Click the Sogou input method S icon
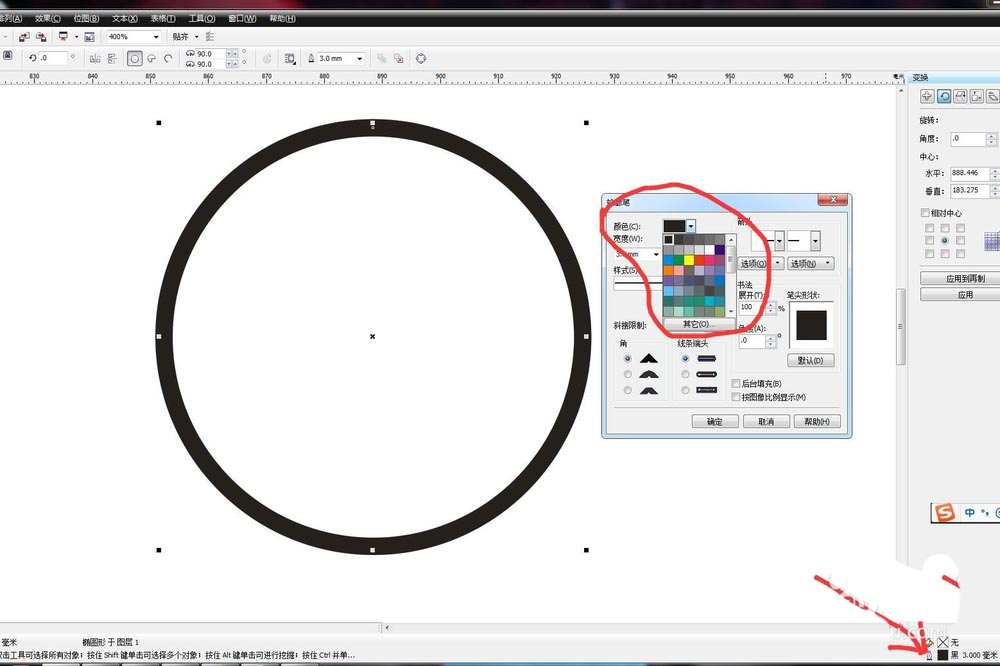The height and width of the screenshot is (666, 1000). [945, 512]
